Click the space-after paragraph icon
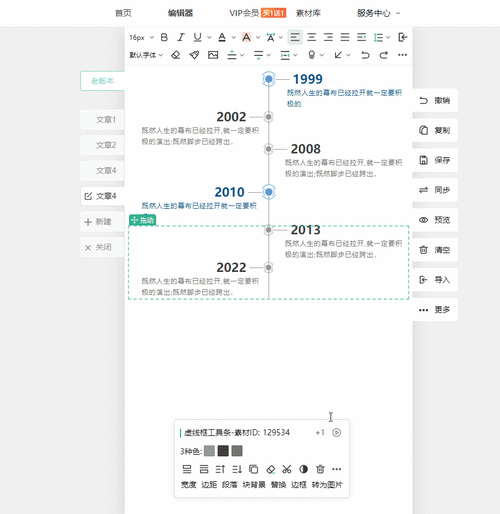The height and width of the screenshot is (514, 500). point(258,55)
